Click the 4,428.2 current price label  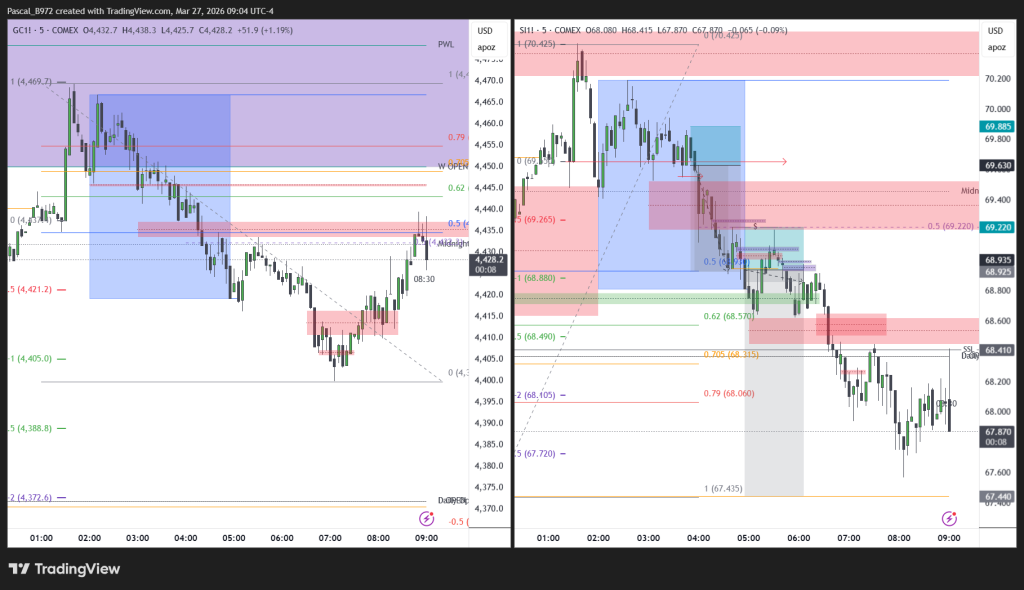pos(489,258)
